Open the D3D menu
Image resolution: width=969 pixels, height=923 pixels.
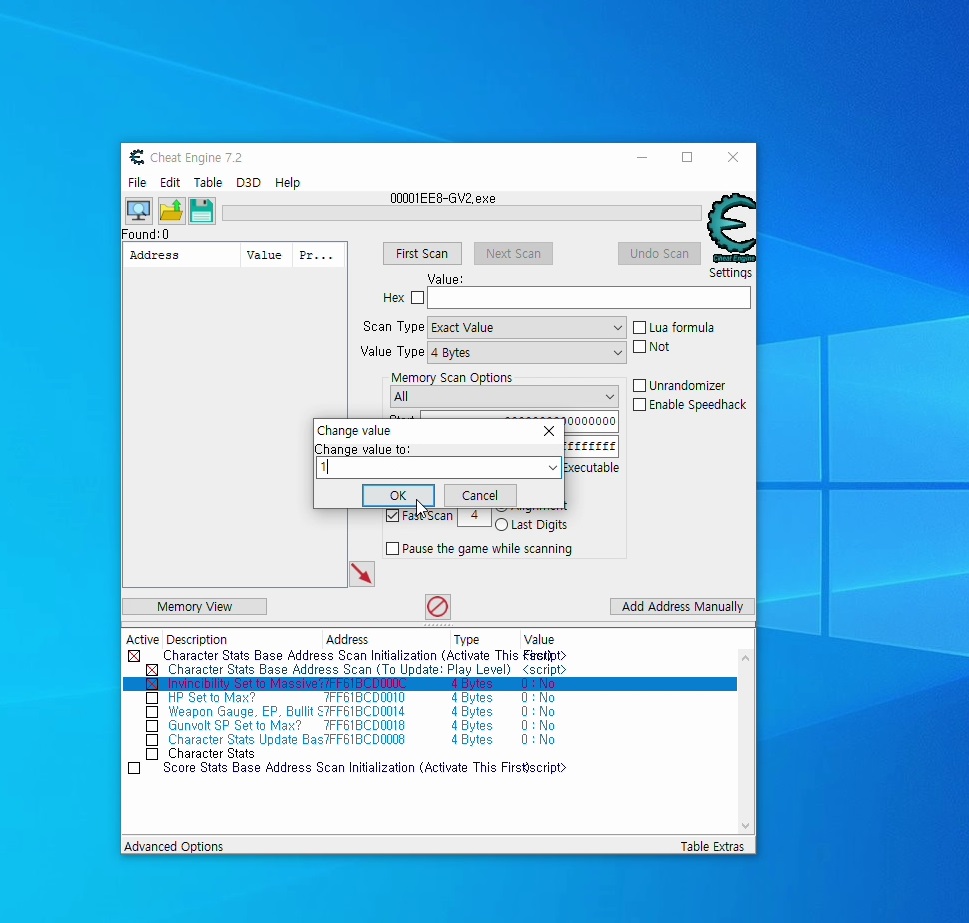pos(248,183)
